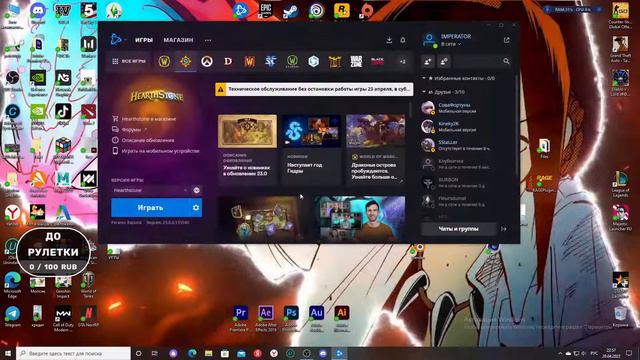Screen dimensions: 640x360
Task: Open the downloads icon in Battle.net
Action: [389, 40]
